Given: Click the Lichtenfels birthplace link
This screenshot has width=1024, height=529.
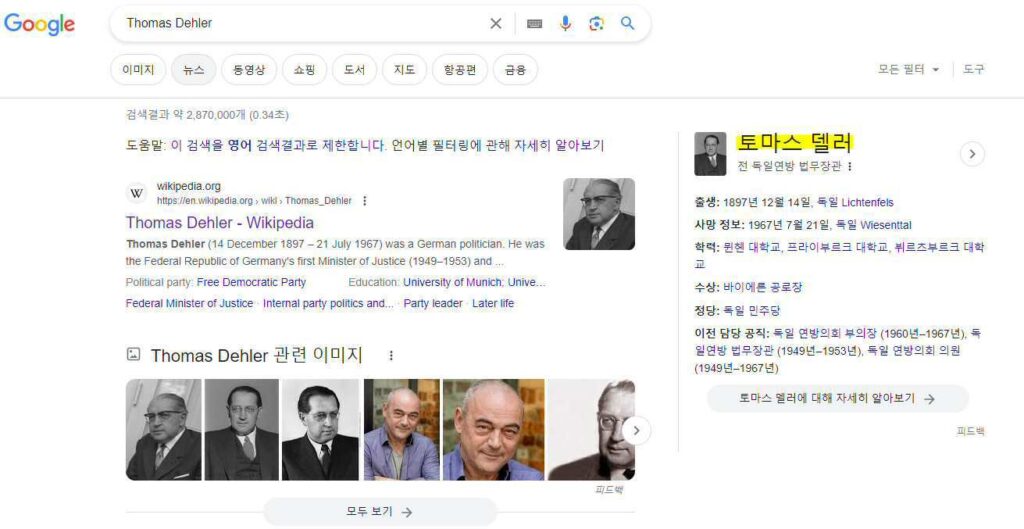Looking at the screenshot, I should 867,202.
